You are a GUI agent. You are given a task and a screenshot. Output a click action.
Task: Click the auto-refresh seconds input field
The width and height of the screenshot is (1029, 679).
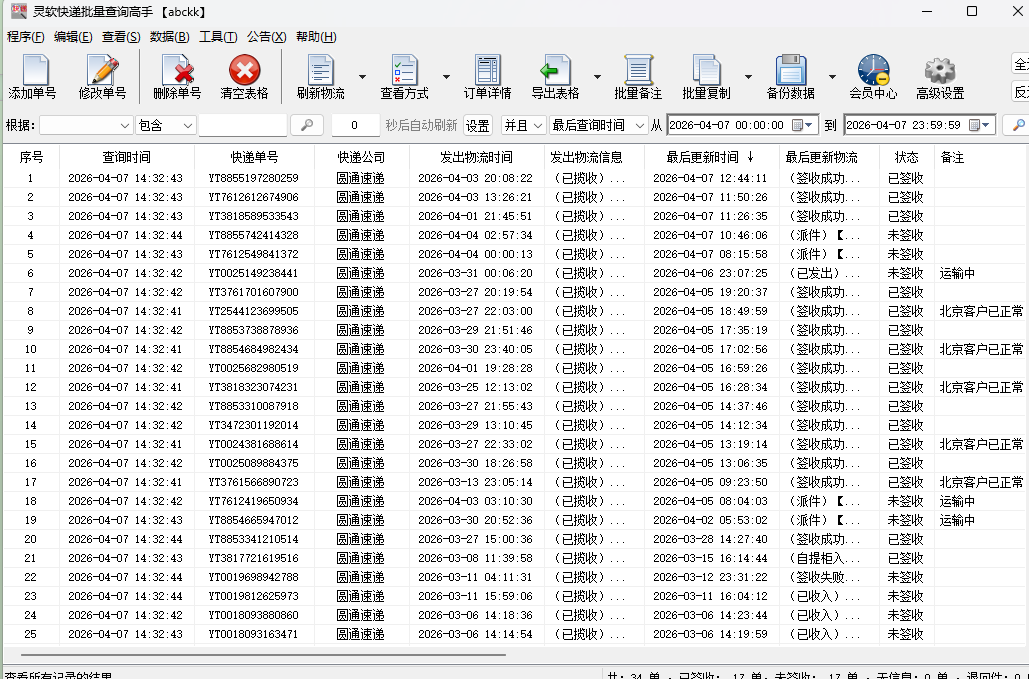click(355, 125)
